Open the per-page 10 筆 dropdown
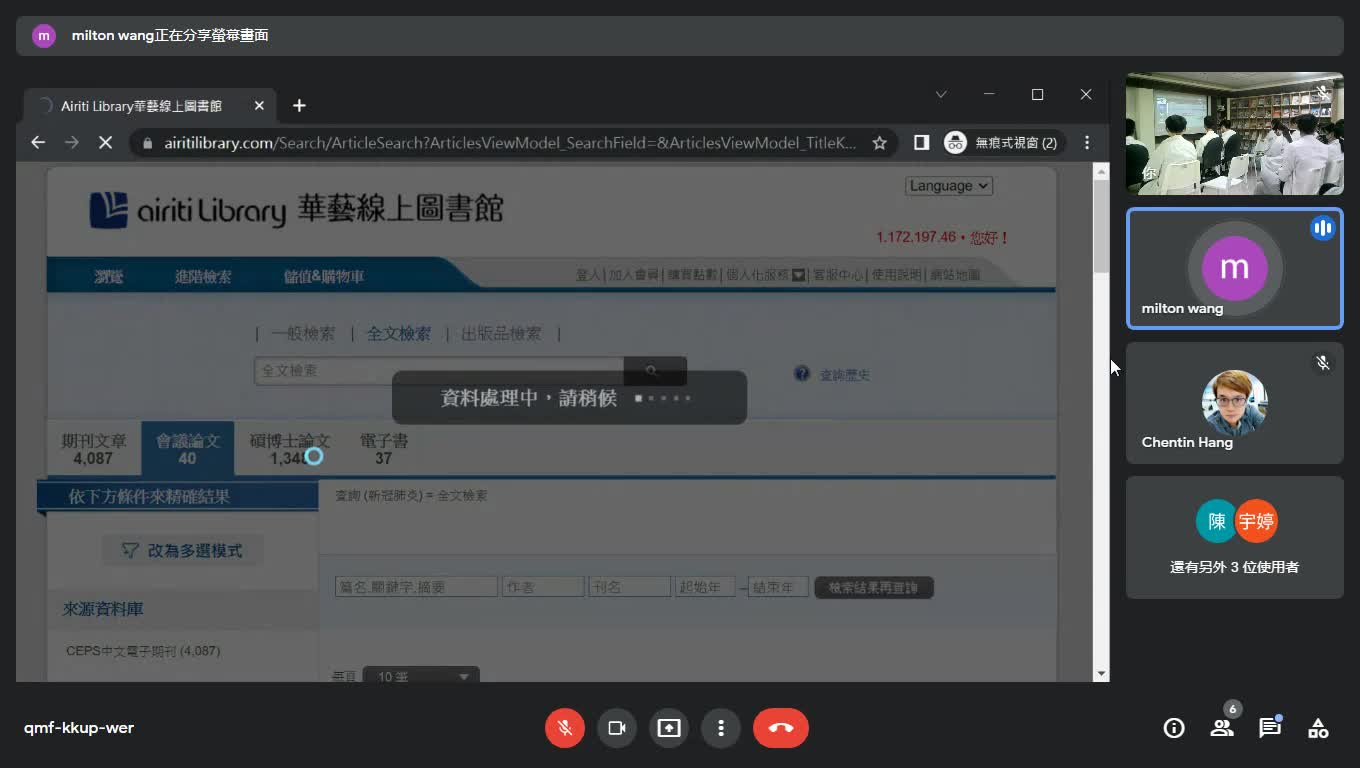1360x768 pixels. tap(421, 676)
